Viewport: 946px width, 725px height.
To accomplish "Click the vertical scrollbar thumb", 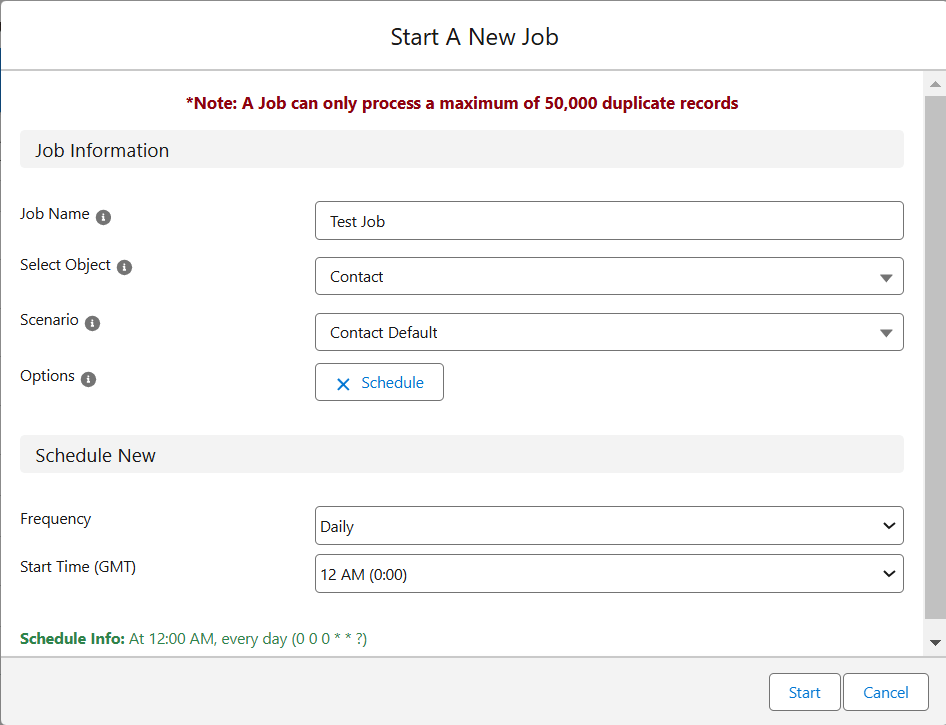I will click(935, 356).
